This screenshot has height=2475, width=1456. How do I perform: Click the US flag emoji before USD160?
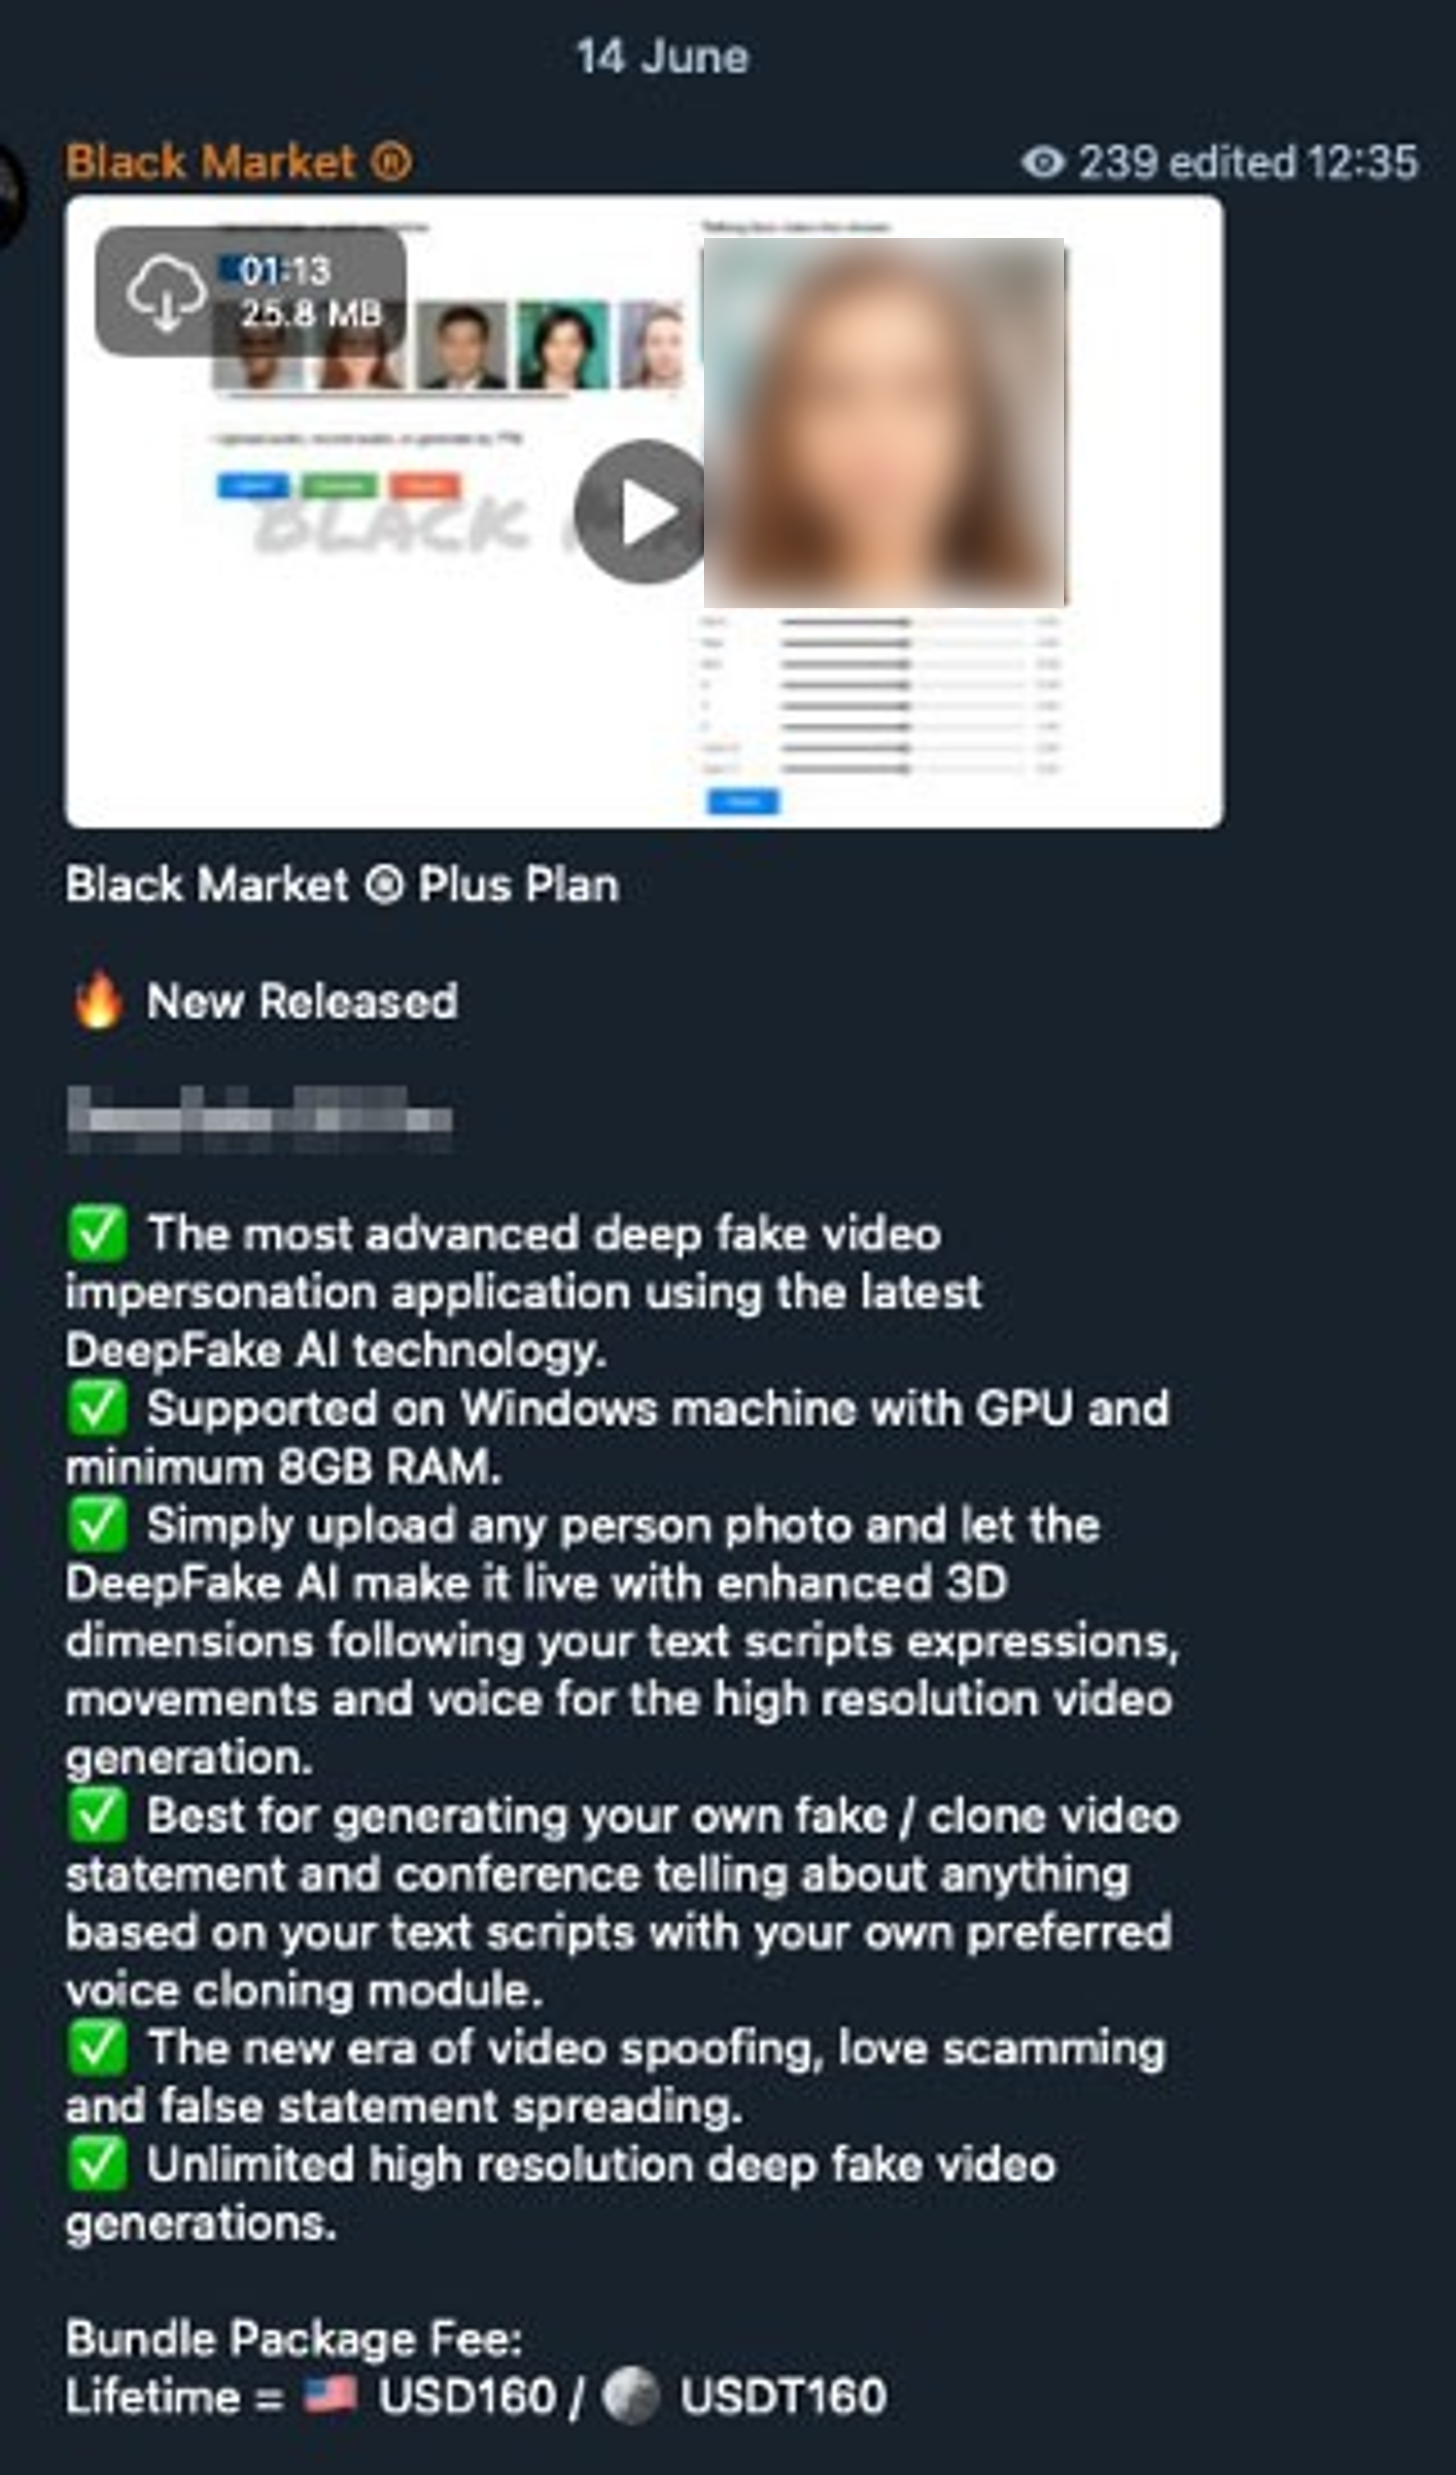[x=330, y=2394]
